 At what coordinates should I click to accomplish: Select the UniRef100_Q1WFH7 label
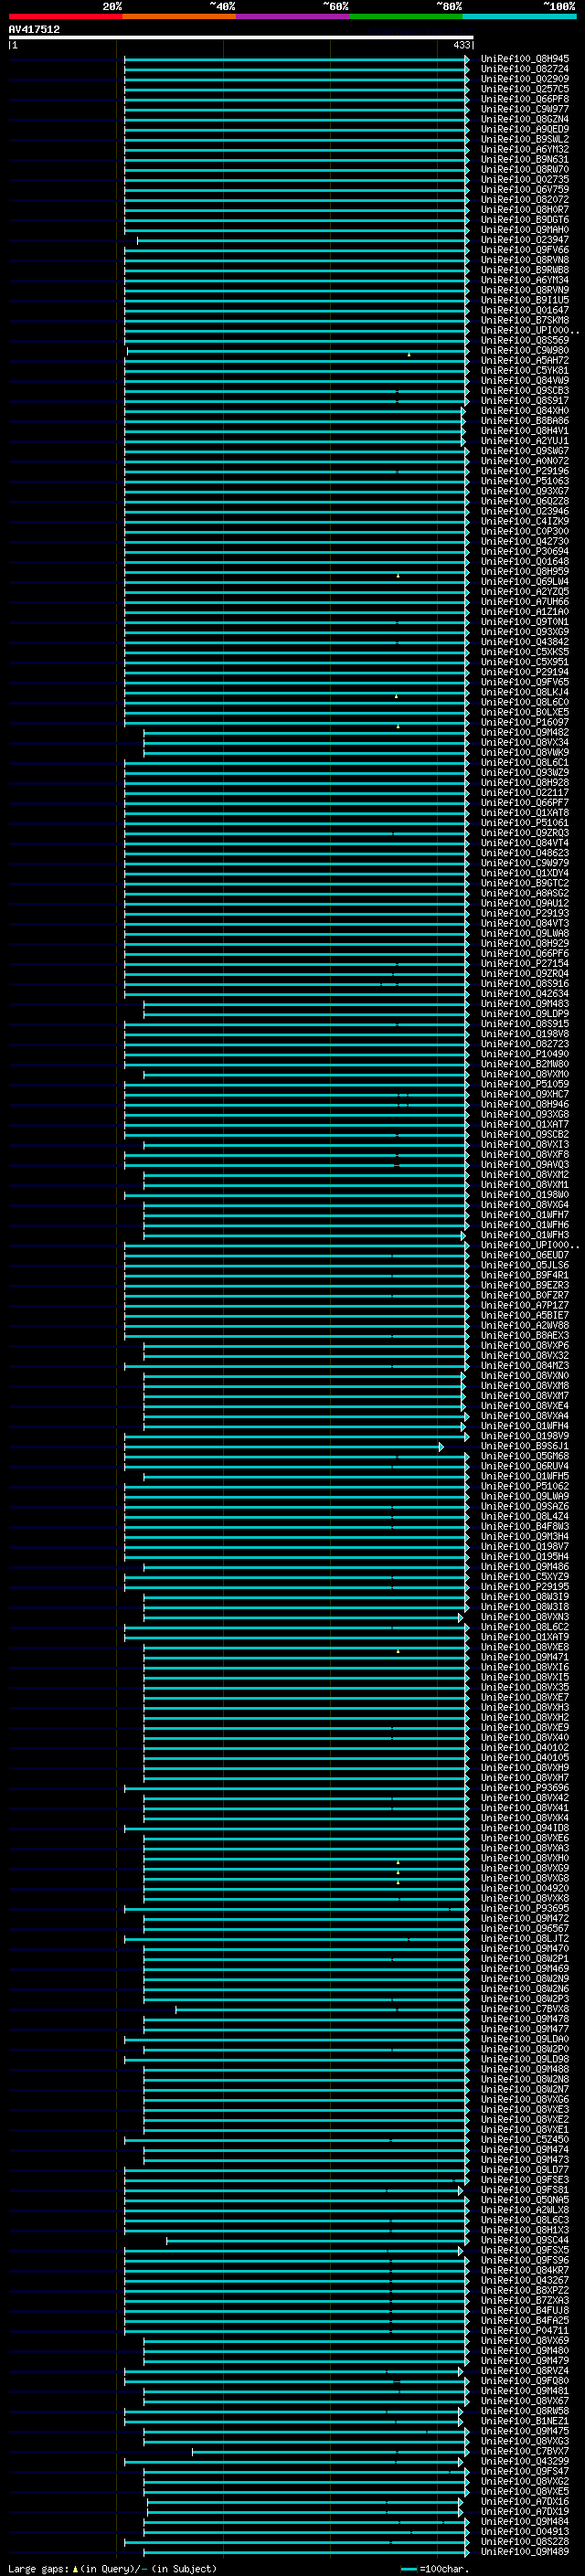pyautogui.click(x=525, y=1215)
